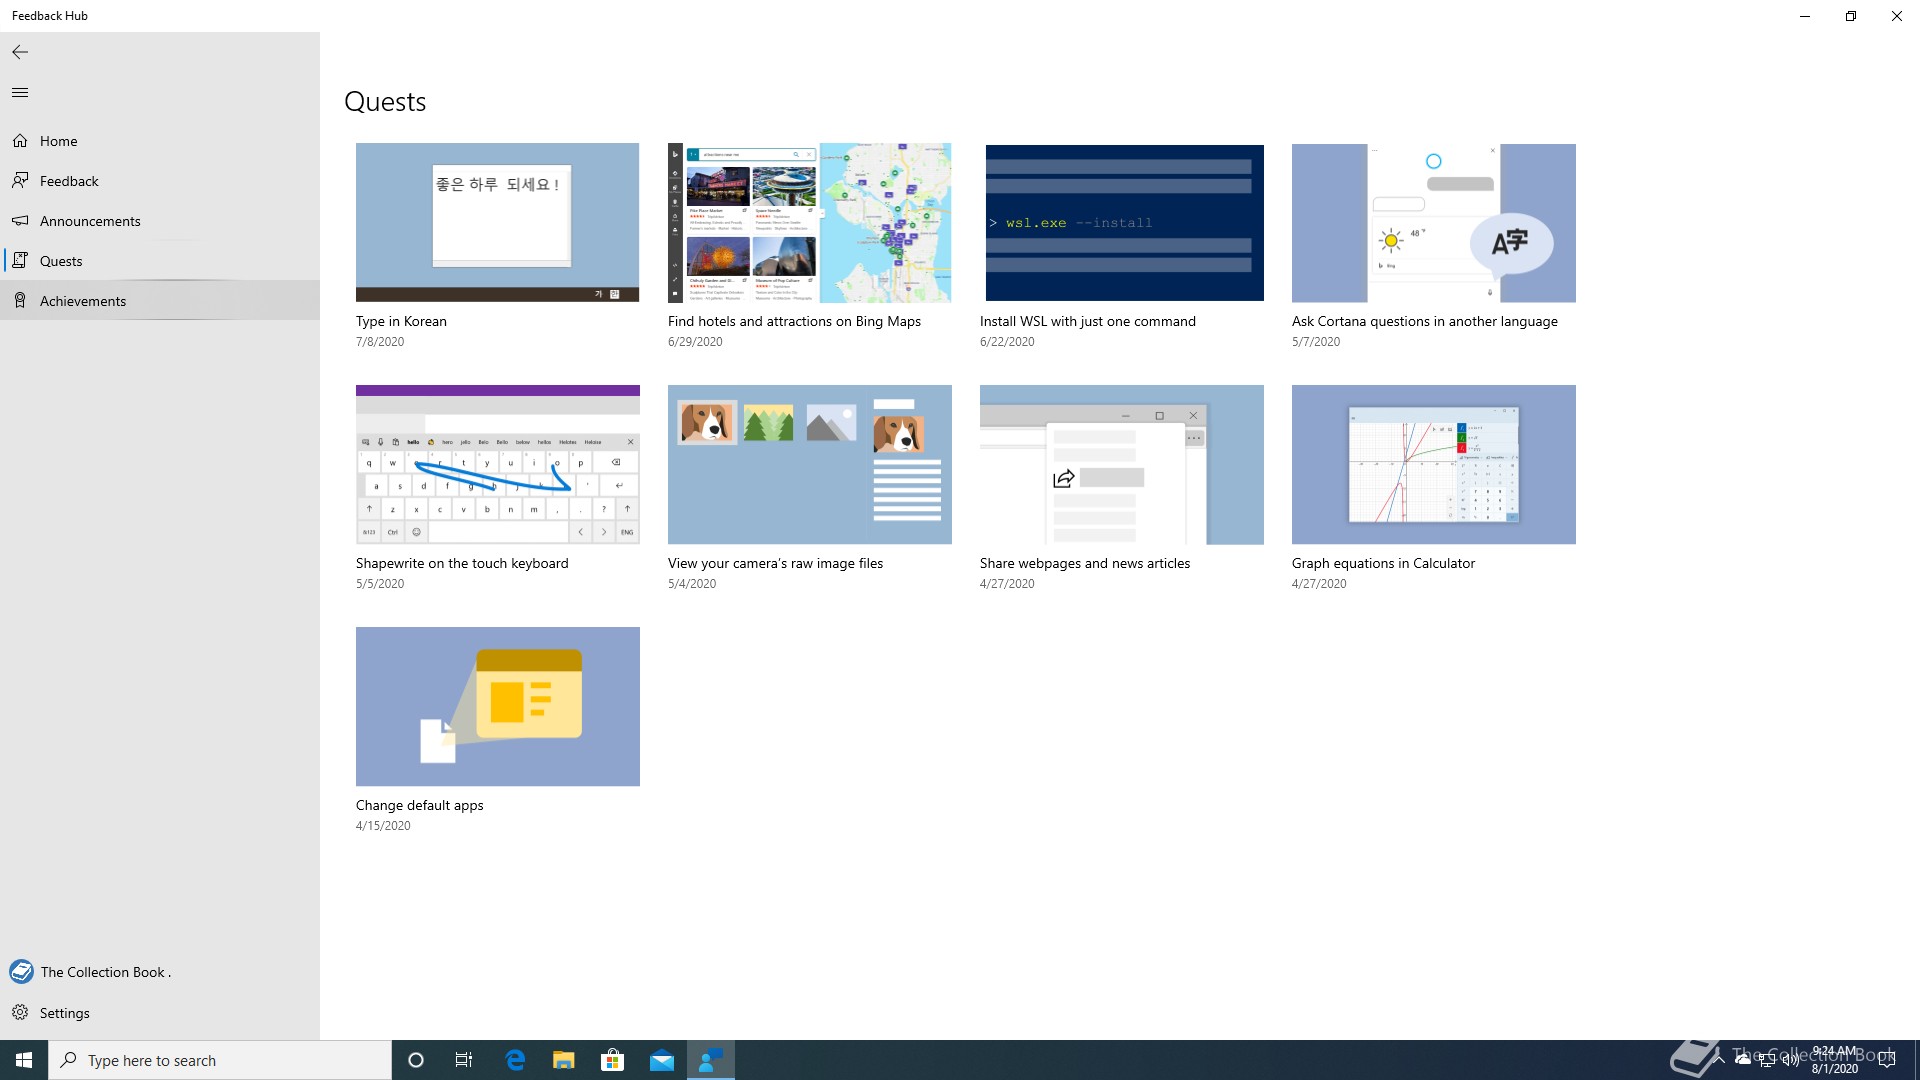The image size is (1920, 1080).
Task: Open Ask Cortana quest thumbnail
Action: pyautogui.click(x=1433, y=222)
